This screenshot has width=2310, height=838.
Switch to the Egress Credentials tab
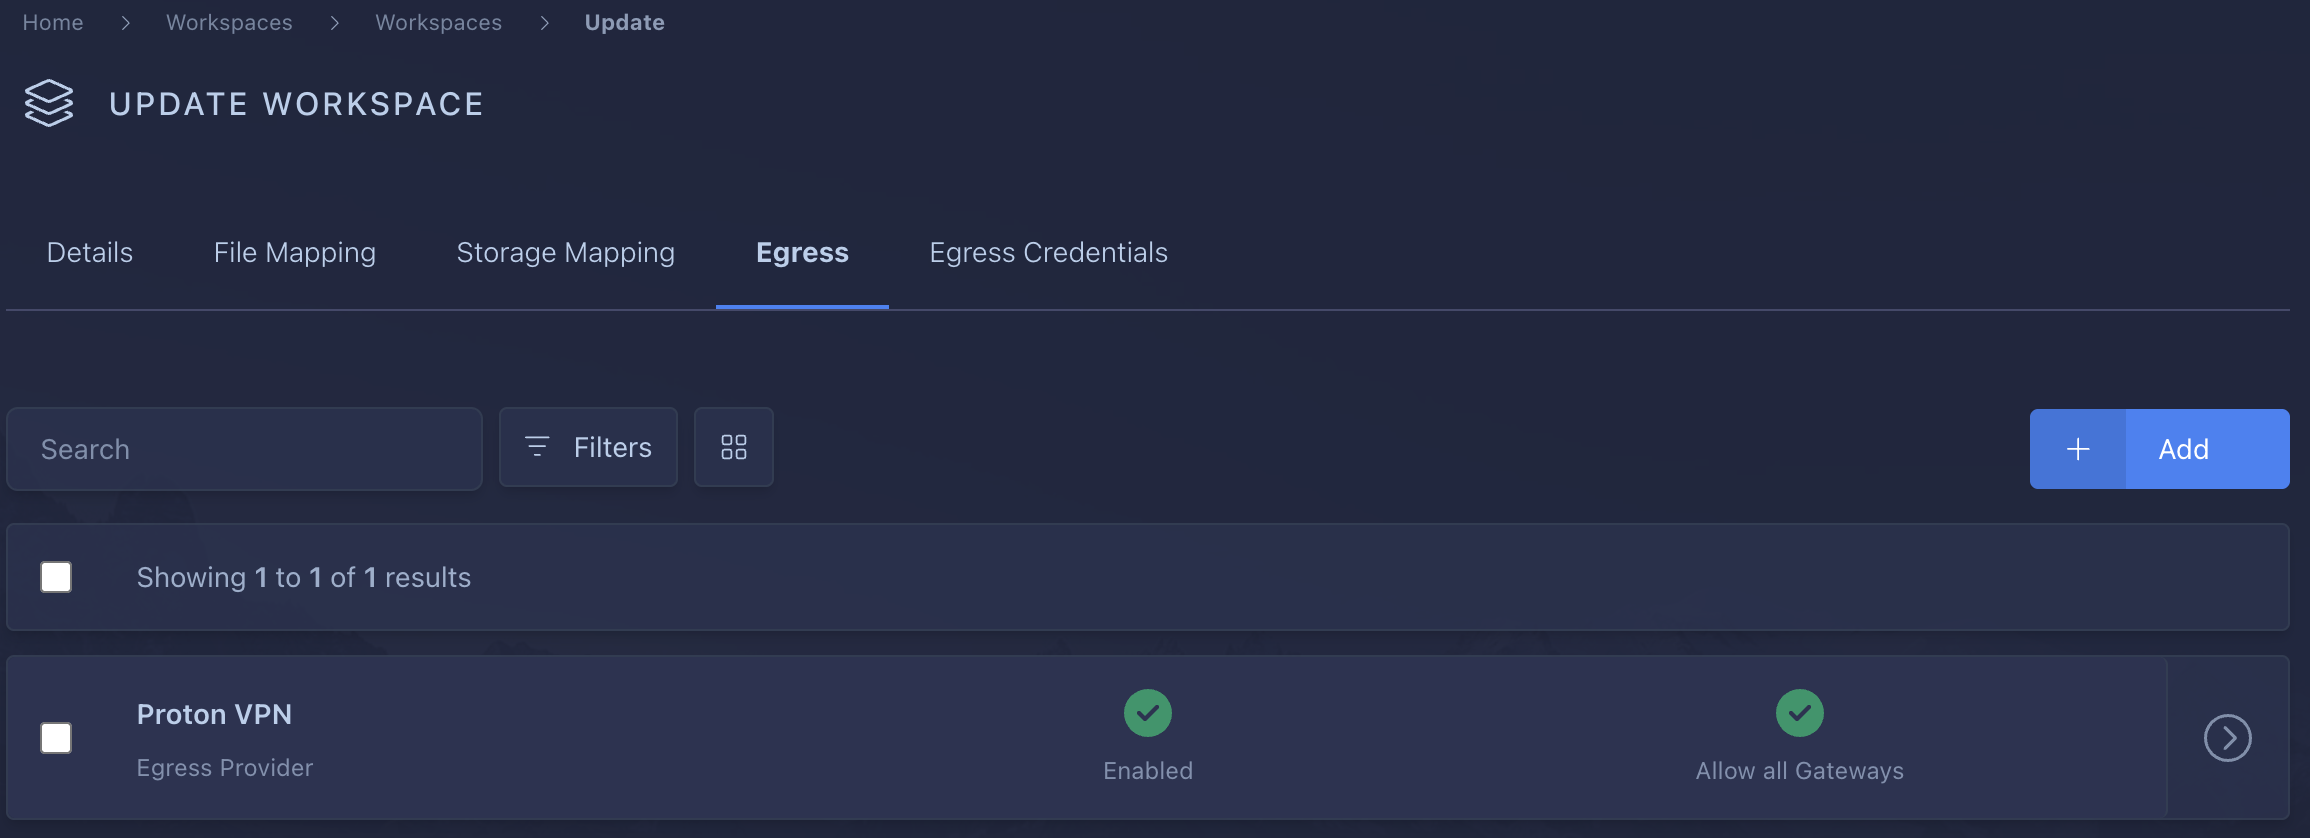pyautogui.click(x=1048, y=252)
